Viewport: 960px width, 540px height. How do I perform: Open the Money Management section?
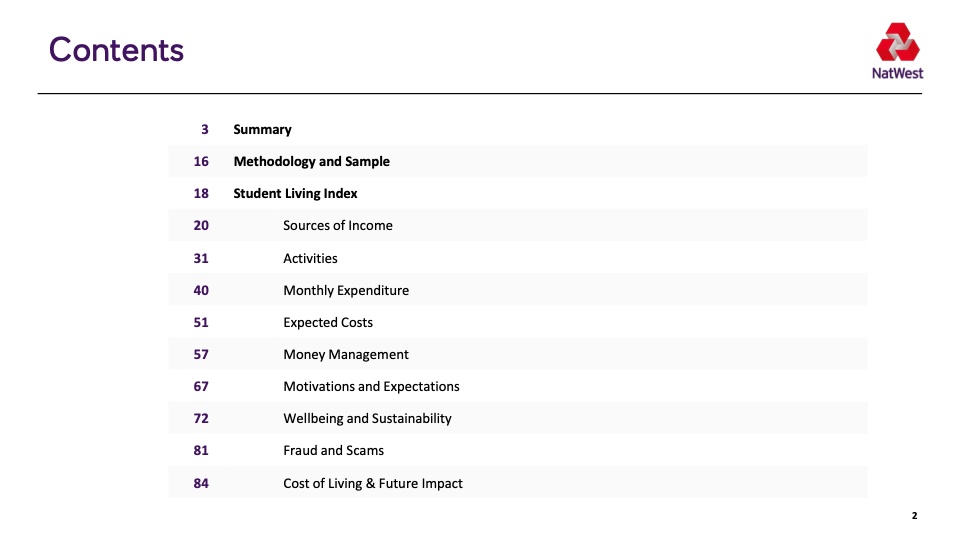point(345,354)
